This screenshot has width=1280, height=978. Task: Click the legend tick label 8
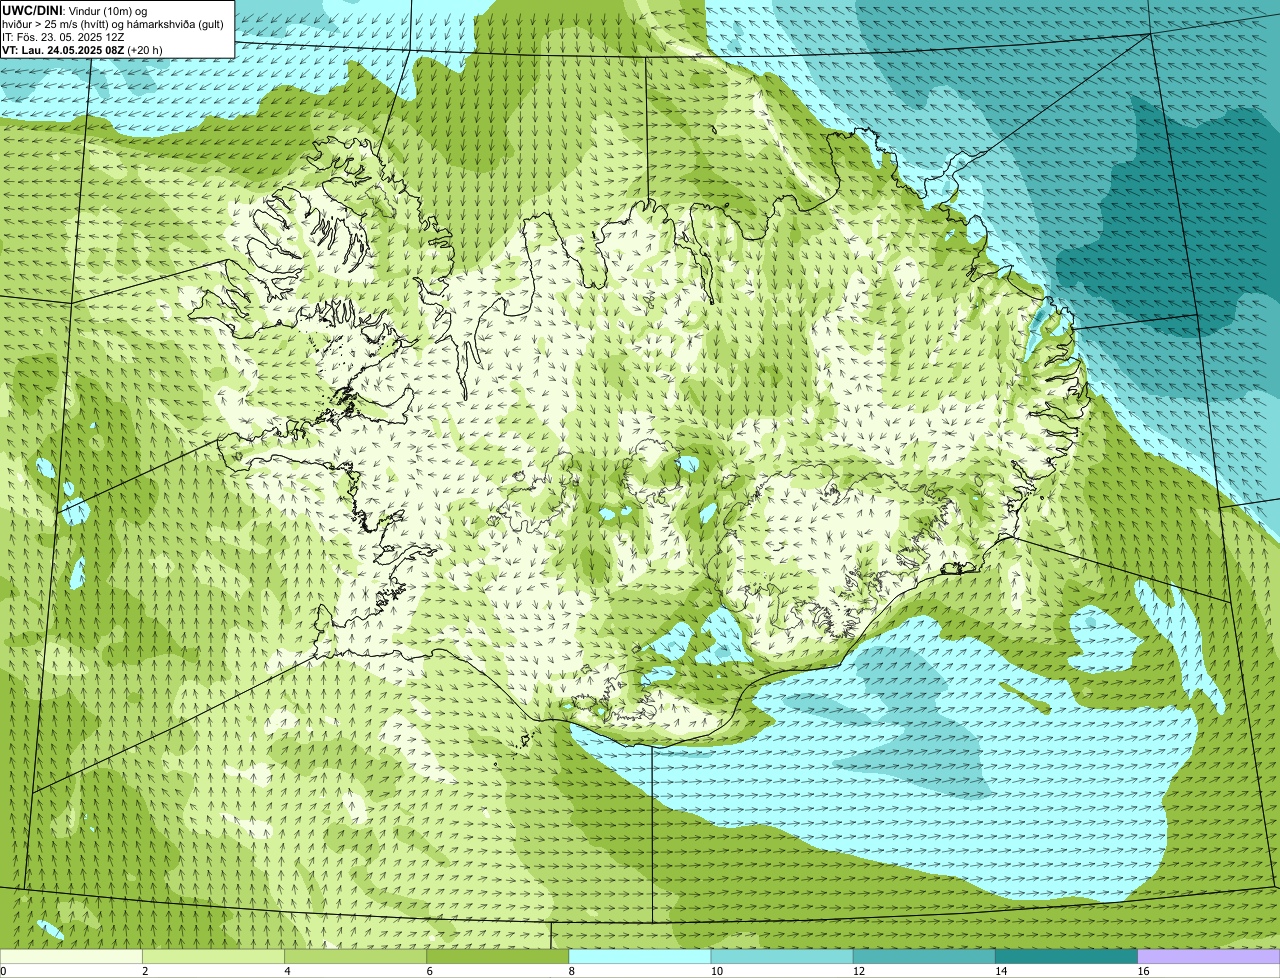(572, 971)
